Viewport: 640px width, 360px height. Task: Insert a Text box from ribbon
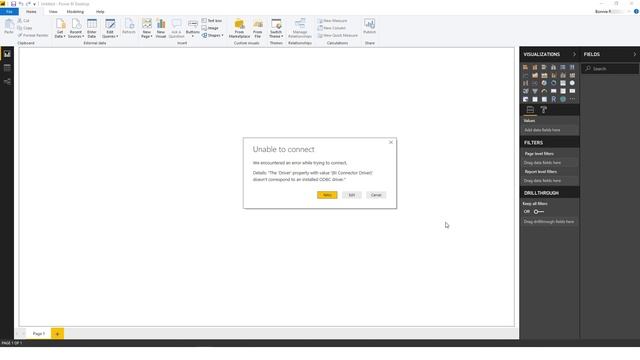point(212,20)
